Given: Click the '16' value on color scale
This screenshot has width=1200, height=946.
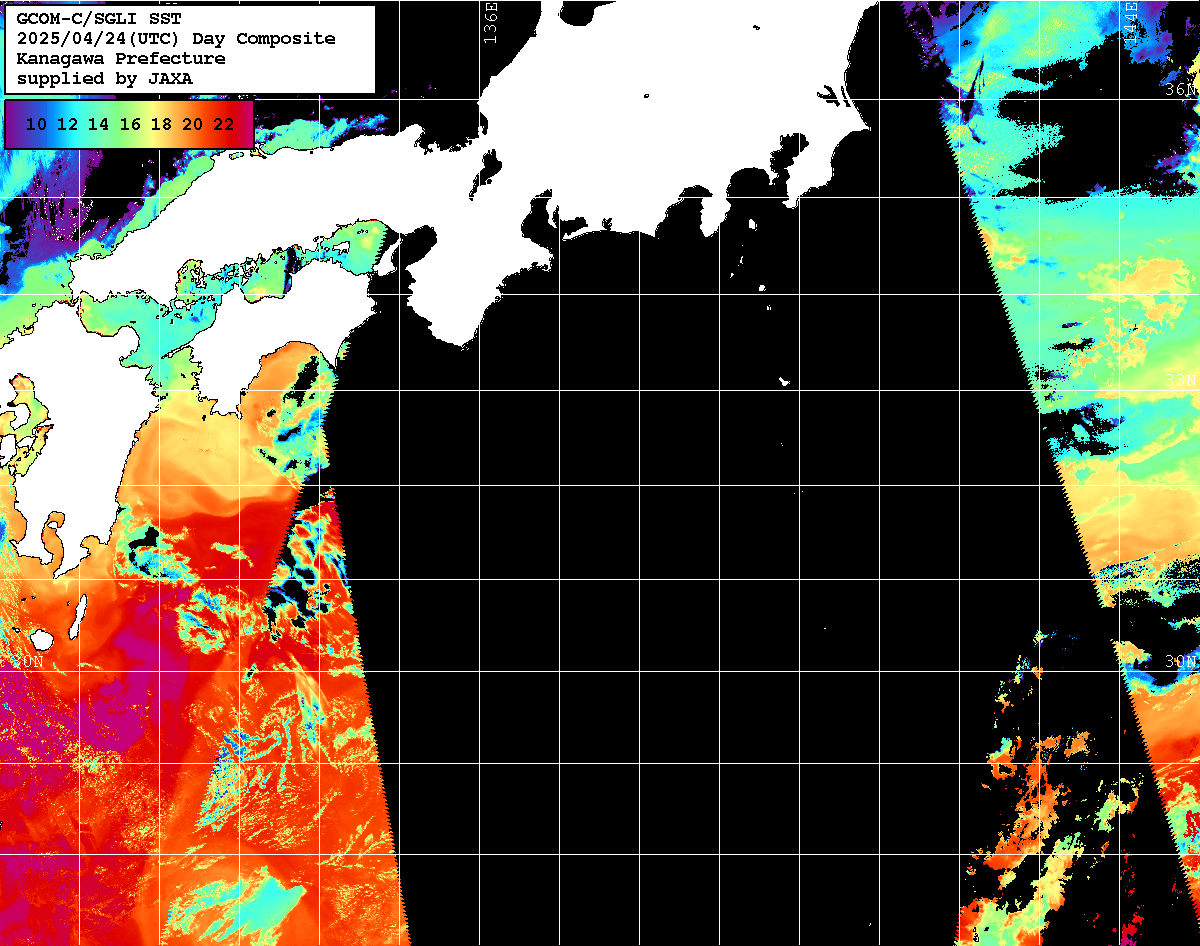Looking at the screenshot, I should (130, 124).
